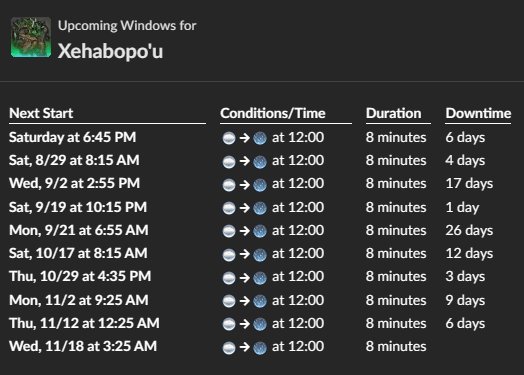The height and width of the screenshot is (375, 524).
Task: Click the rain weather icon in Saturday 6:45 PM row
Action: [x=260, y=138]
